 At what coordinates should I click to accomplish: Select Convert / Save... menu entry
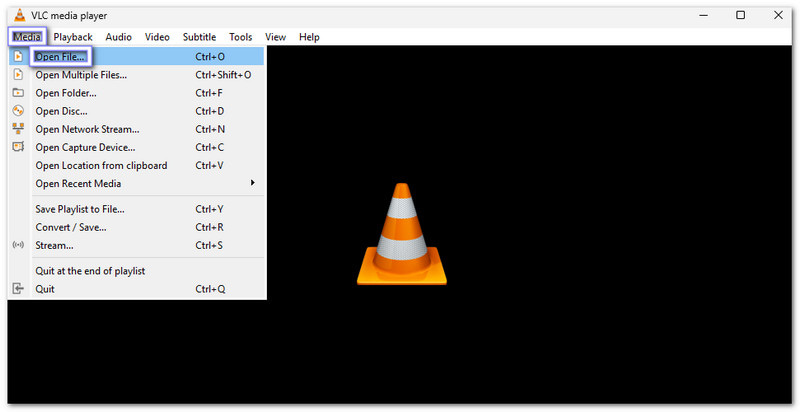(71, 227)
